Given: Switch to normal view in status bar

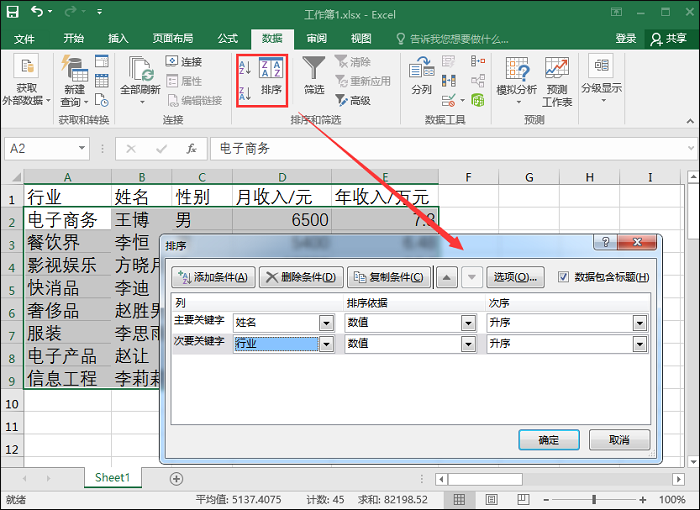Looking at the screenshot, I should [456, 499].
